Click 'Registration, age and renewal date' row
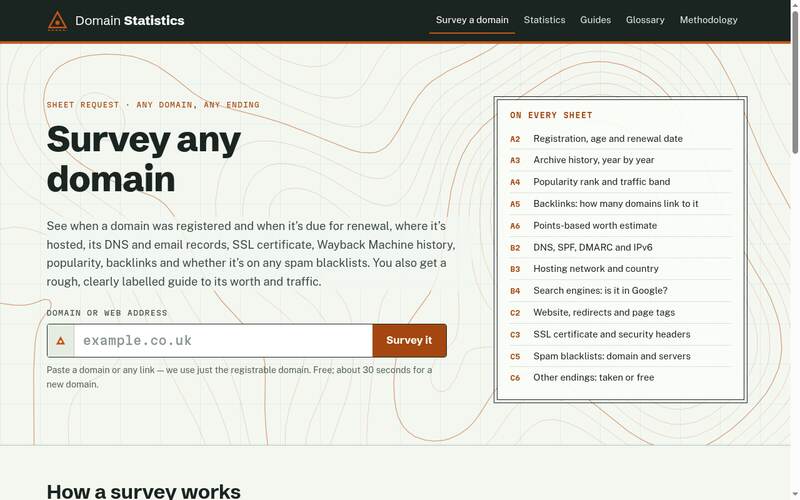 point(620,139)
